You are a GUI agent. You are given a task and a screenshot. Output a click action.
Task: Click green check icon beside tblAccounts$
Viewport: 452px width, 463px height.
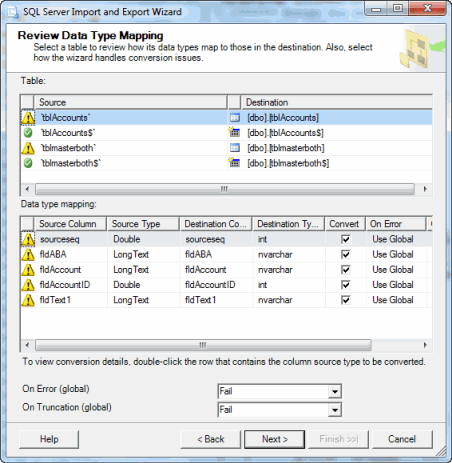[28, 133]
